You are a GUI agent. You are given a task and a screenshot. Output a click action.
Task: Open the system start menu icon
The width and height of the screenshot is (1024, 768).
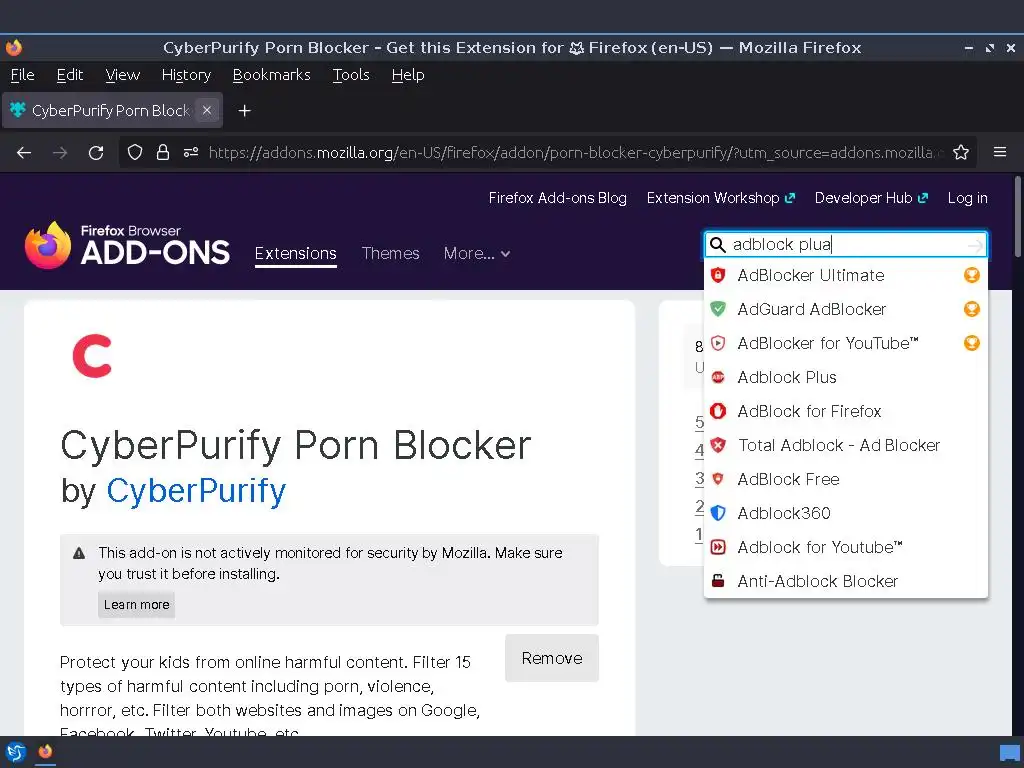click(x=16, y=752)
